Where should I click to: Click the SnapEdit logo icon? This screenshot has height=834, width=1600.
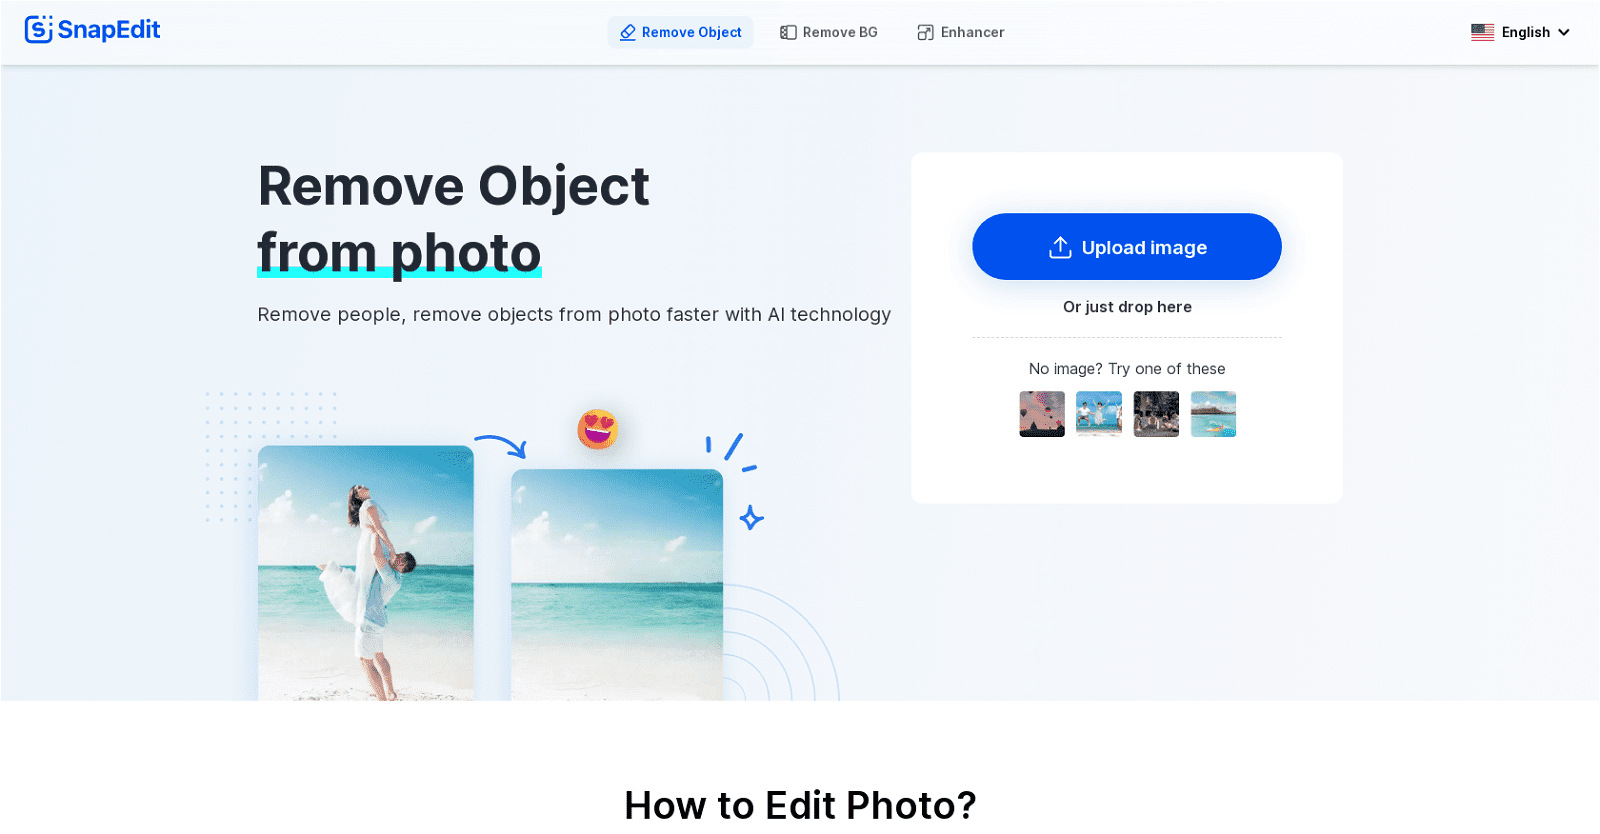[38, 30]
